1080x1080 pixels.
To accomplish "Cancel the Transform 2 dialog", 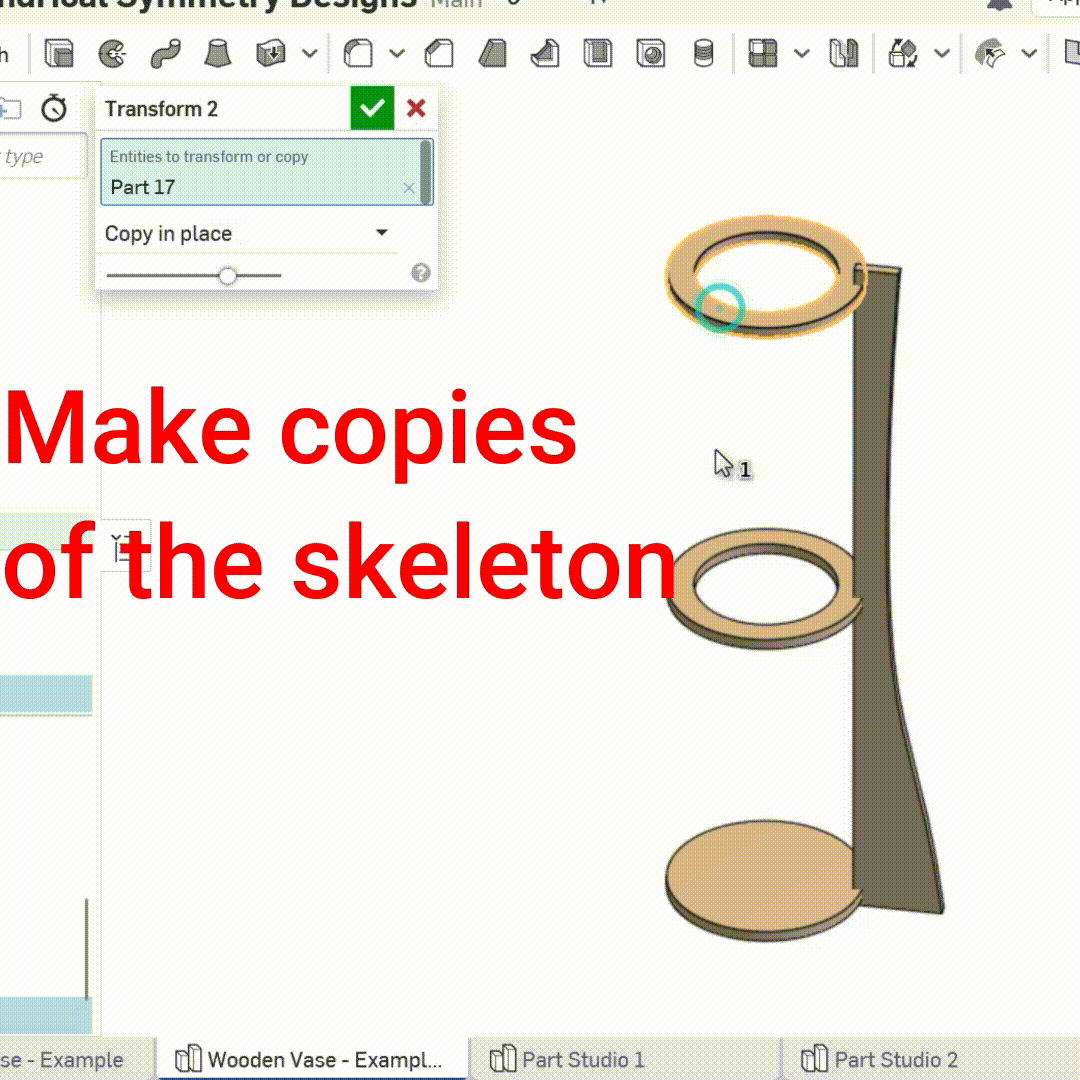I will pos(416,109).
